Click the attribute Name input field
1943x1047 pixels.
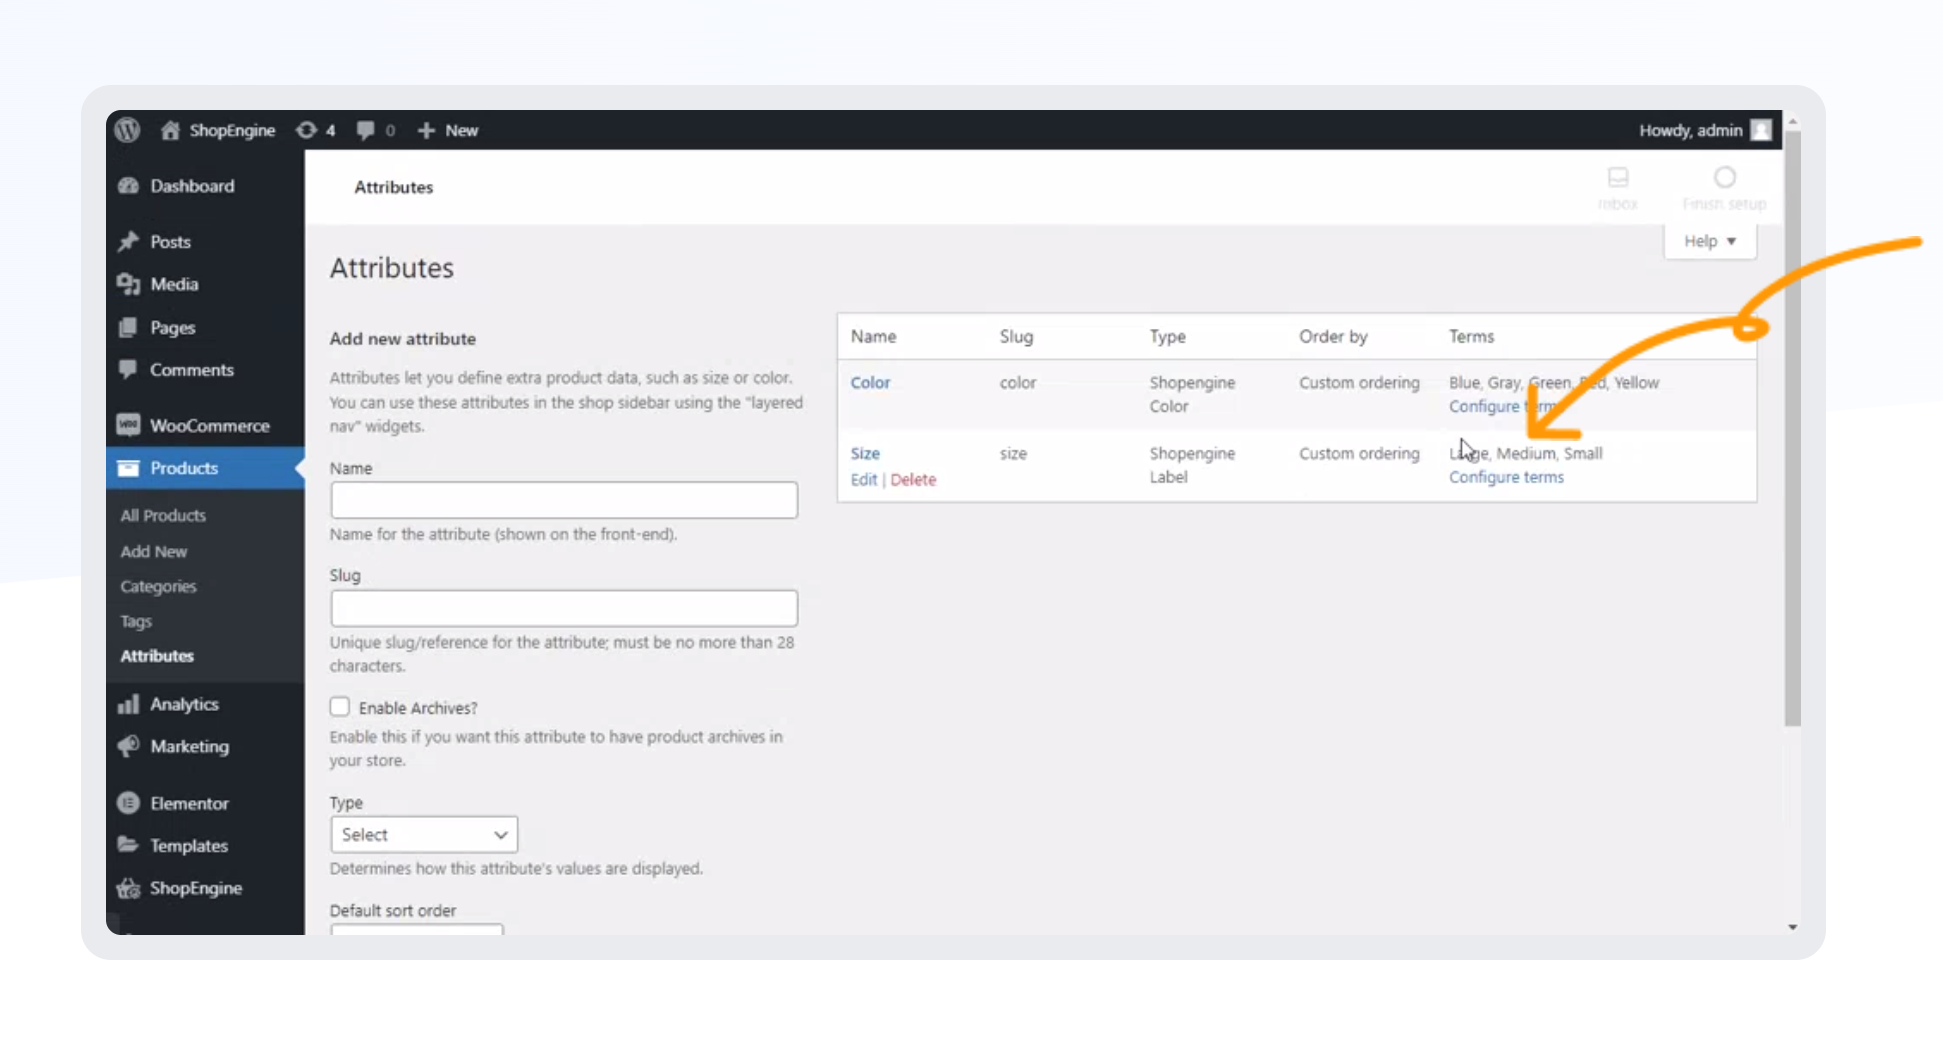click(x=564, y=500)
